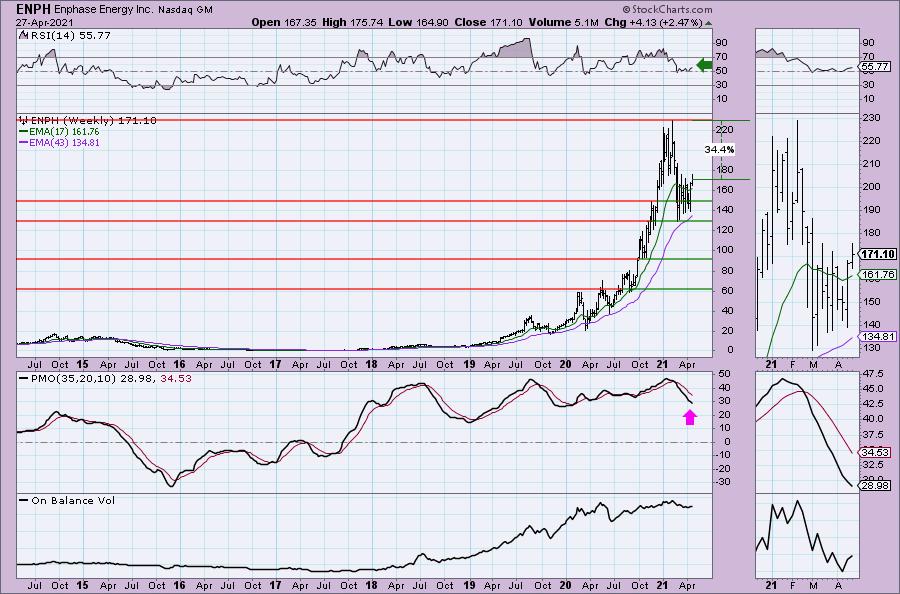
Task: Click the 55.77 RSI flag in zoom panel
Action: [x=876, y=67]
